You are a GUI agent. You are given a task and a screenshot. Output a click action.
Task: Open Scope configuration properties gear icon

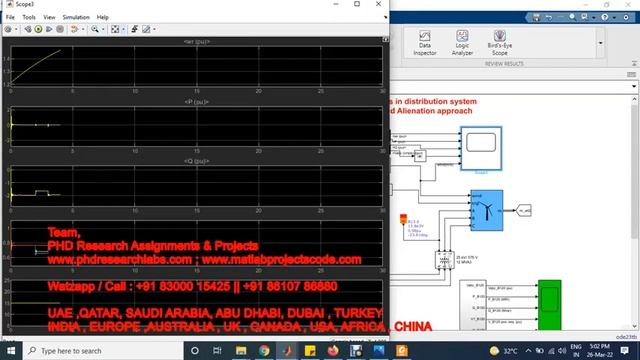8,29
